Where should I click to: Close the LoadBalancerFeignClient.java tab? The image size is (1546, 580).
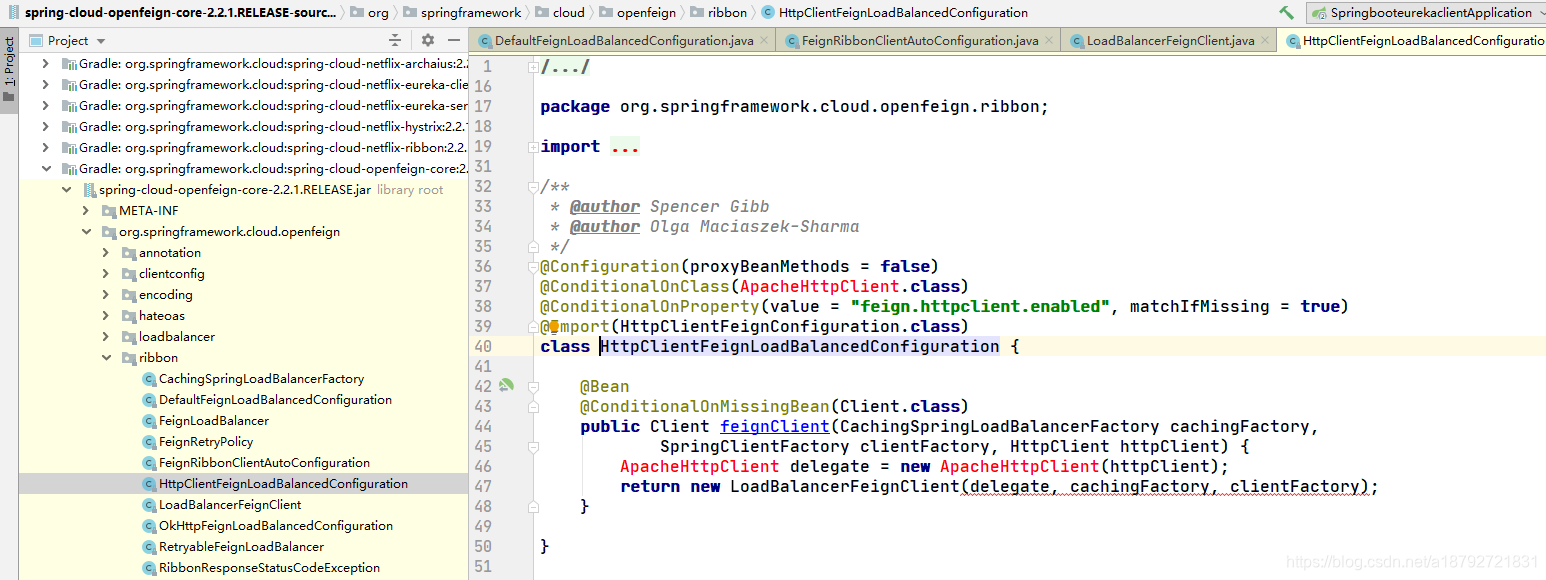tap(1265, 41)
